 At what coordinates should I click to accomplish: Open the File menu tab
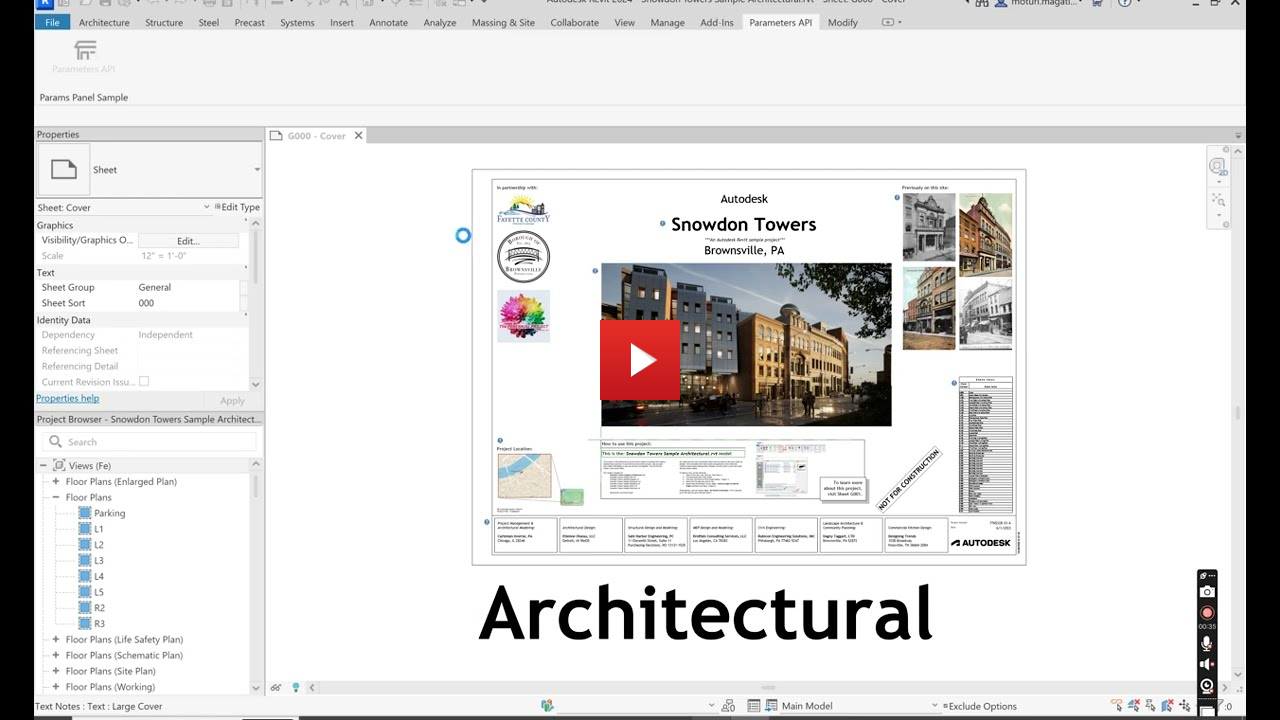click(x=52, y=22)
